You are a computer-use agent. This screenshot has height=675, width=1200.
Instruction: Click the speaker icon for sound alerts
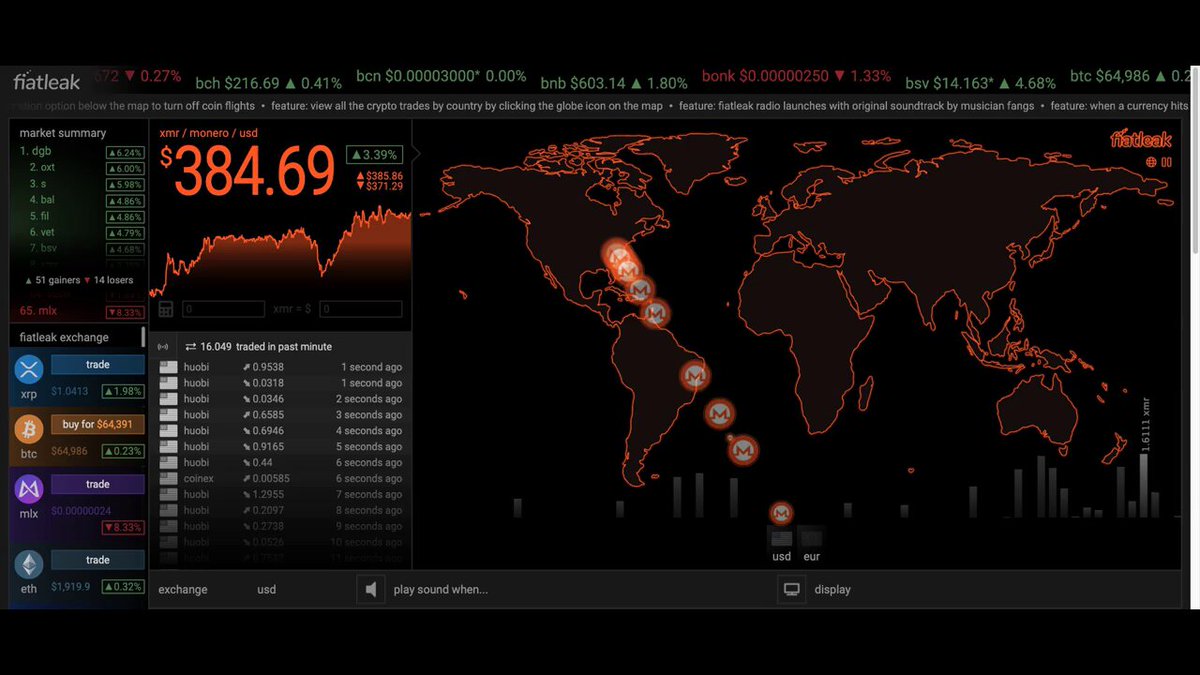tap(371, 590)
